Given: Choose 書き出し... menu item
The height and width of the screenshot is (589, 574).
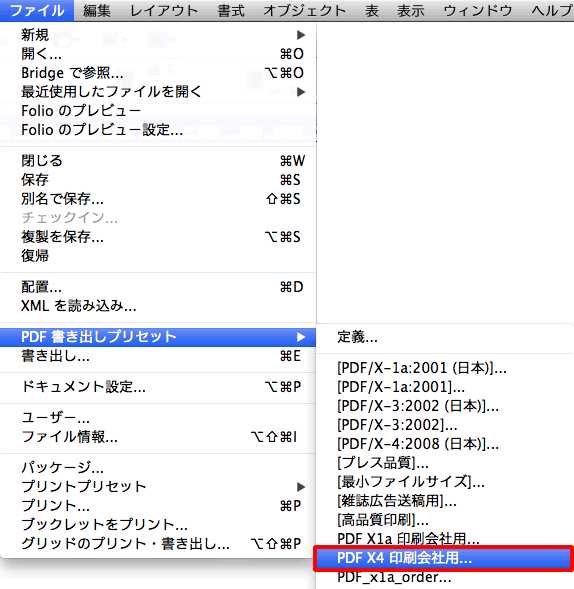Looking at the screenshot, I should coord(158,356).
